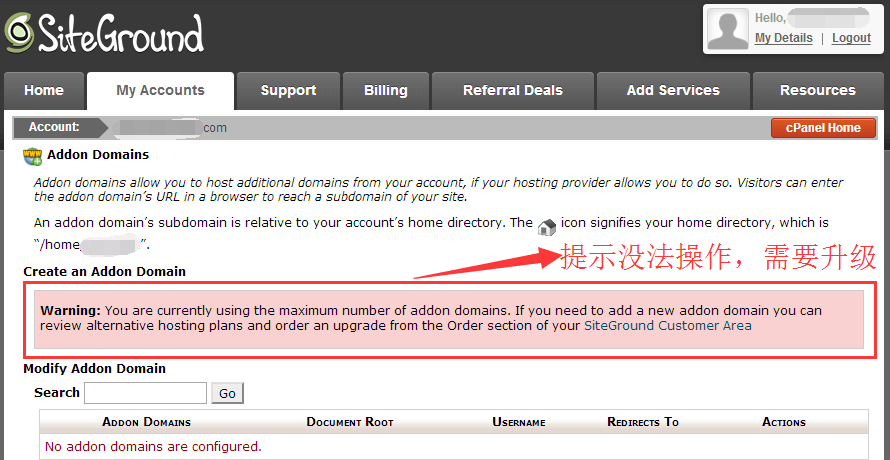Click the My Details link
Image resolution: width=890 pixels, height=460 pixels.
click(783, 38)
